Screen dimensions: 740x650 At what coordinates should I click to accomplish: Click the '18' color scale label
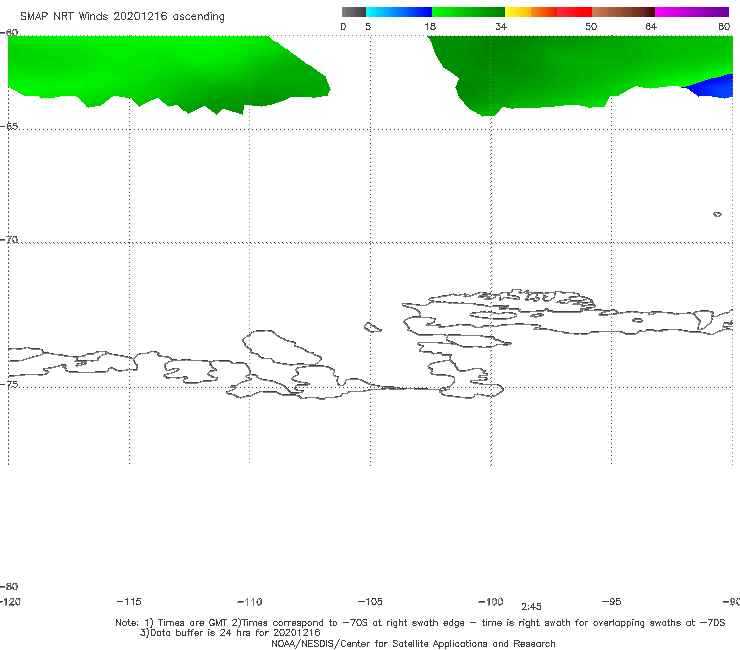coord(430,26)
